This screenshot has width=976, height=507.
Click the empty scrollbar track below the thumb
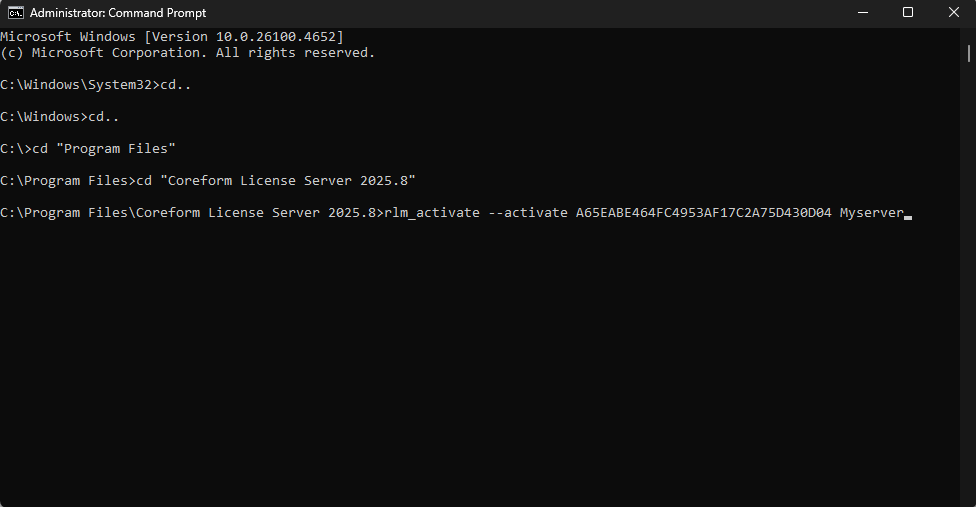click(x=969, y=280)
